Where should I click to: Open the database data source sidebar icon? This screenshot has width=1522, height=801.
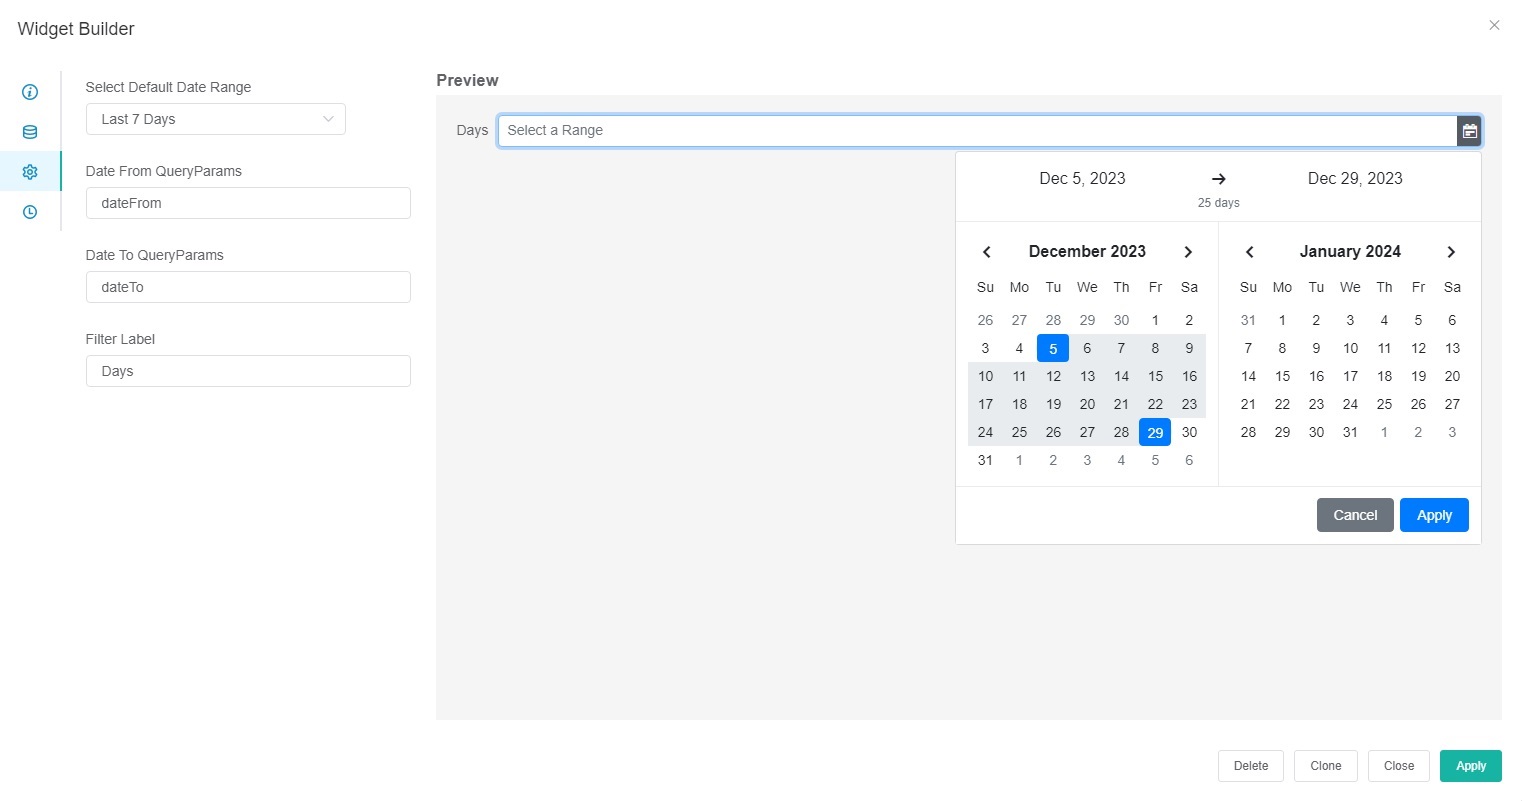click(30, 132)
